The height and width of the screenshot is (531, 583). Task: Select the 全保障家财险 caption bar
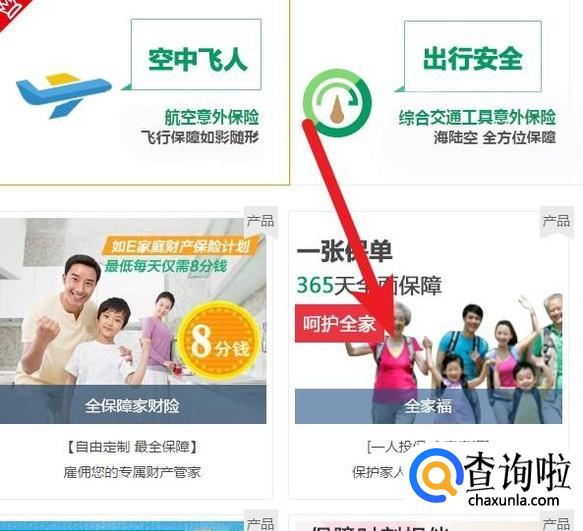pyautogui.click(x=133, y=405)
